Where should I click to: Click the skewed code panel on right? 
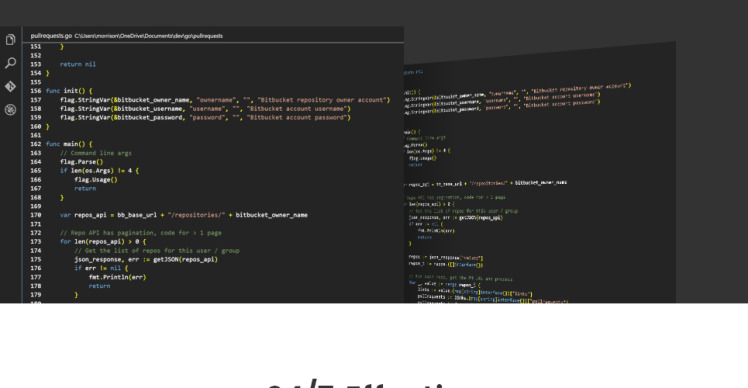[x=540, y=181]
